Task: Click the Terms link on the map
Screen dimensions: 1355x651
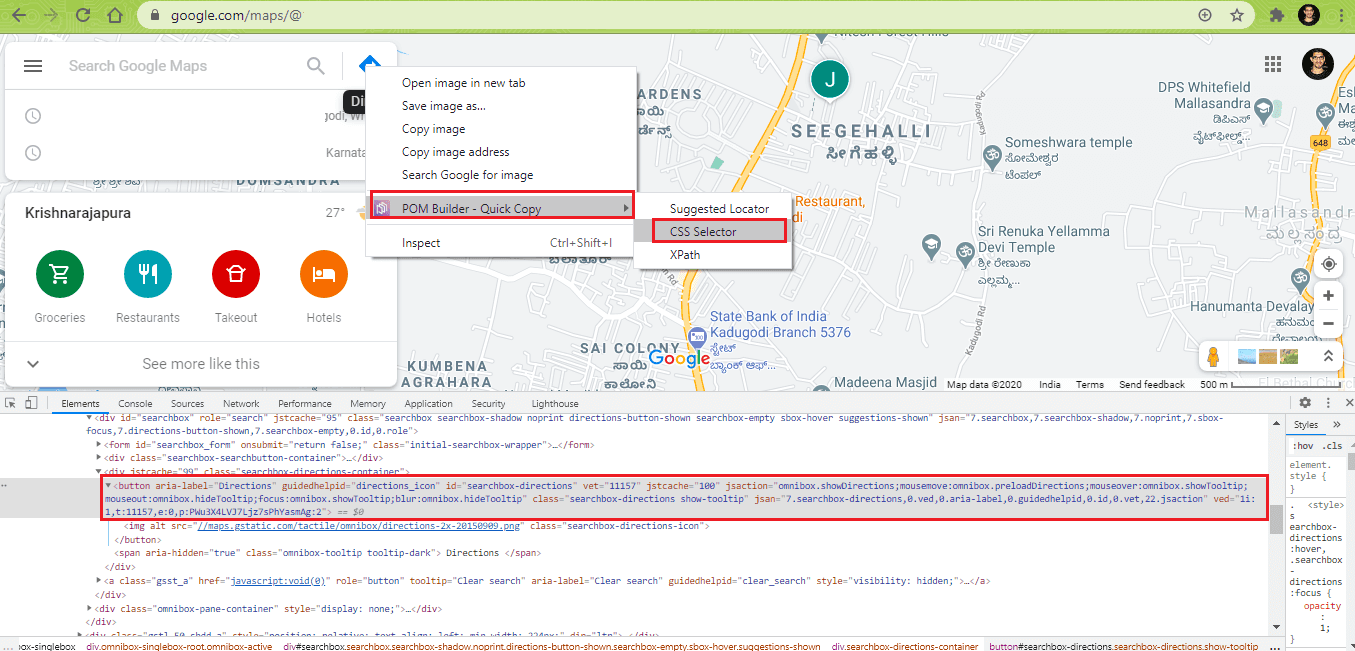Action: tap(1089, 384)
